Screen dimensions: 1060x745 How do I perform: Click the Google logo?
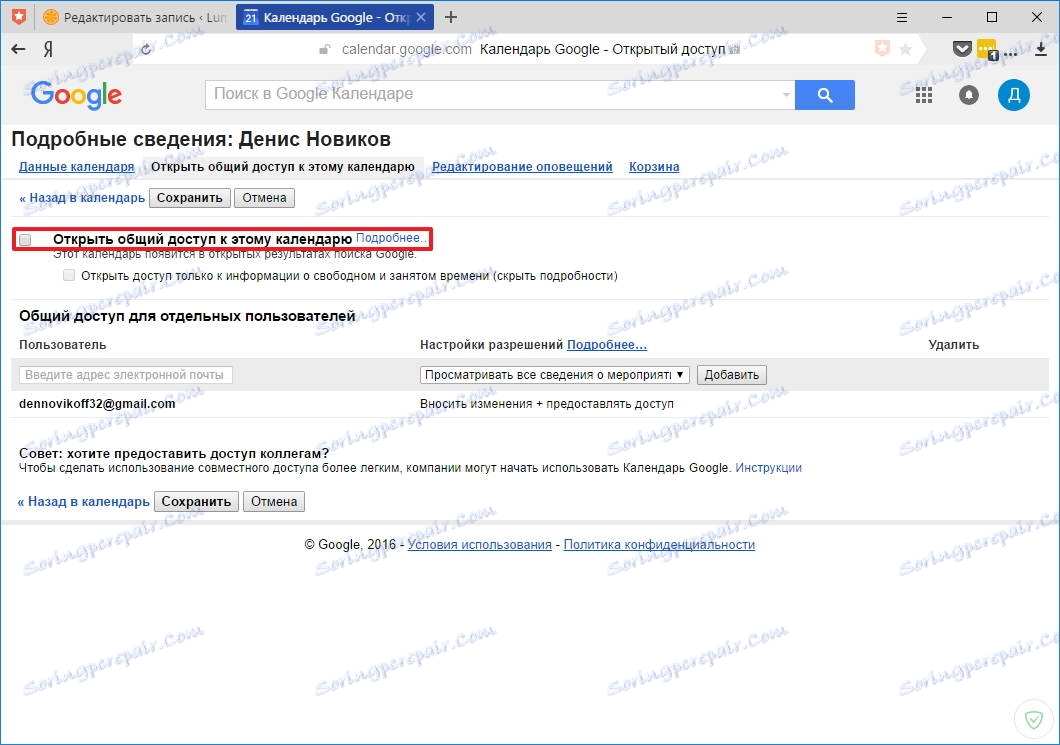pyautogui.click(x=76, y=95)
